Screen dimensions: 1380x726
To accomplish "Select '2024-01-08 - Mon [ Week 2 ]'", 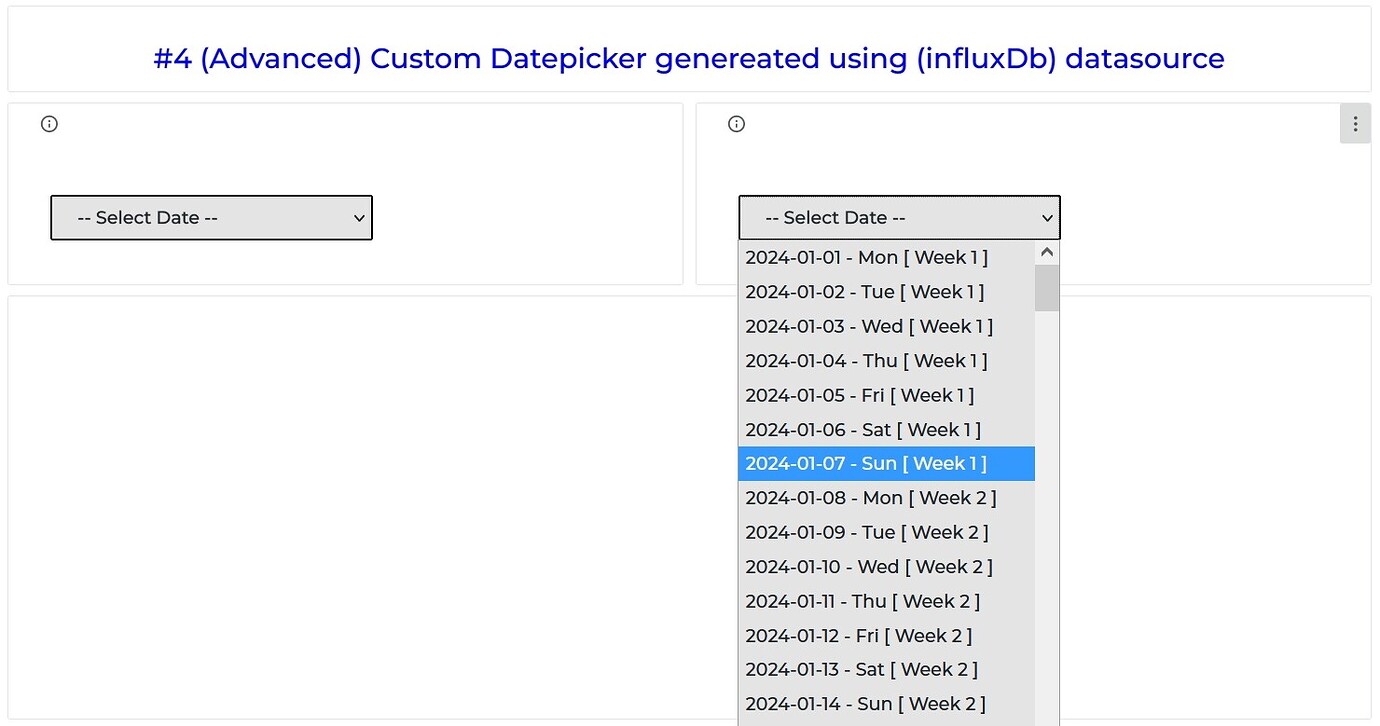I will (x=870, y=497).
